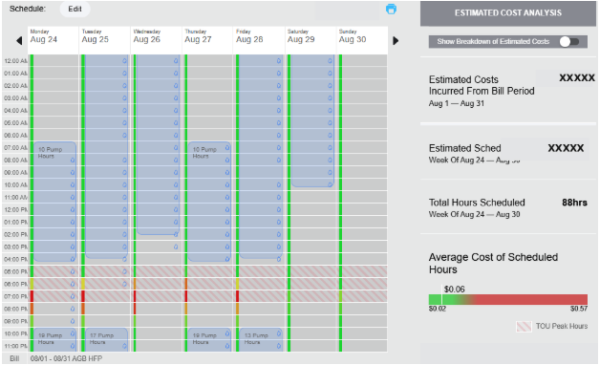Click circular icon in Thursday 07:00 AM slot
The width and height of the screenshot is (600, 365).
pos(227,148)
